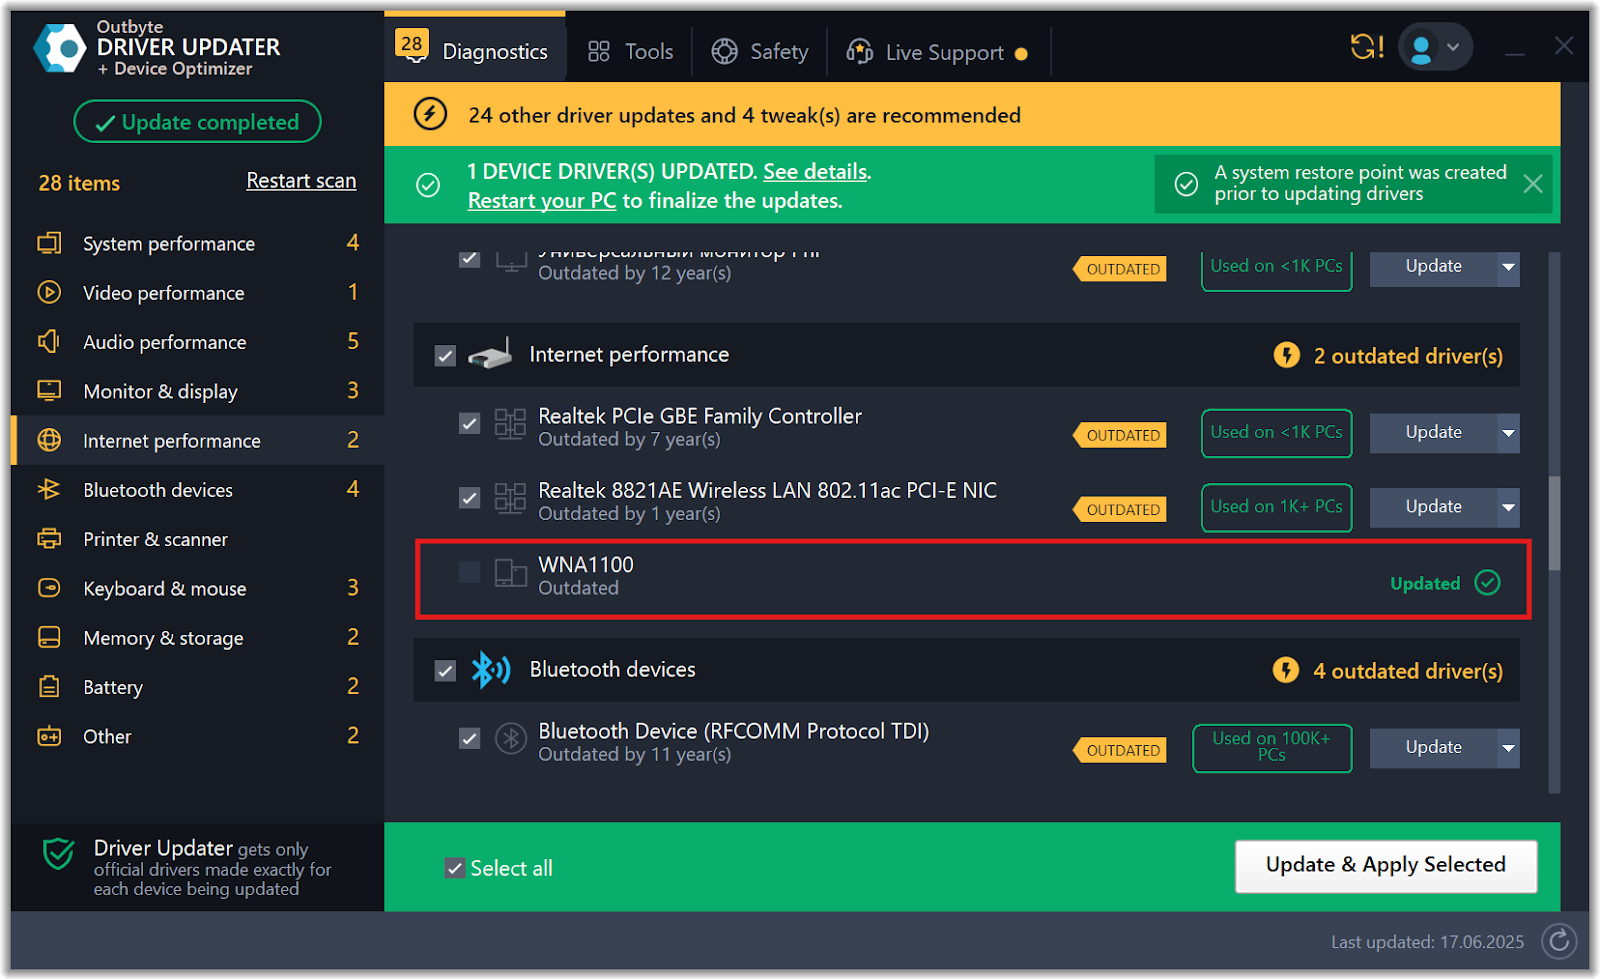Image resolution: width=1600 pixels, height=979 pixels.
Task: Open the Live Support tab
Action: 937,52
